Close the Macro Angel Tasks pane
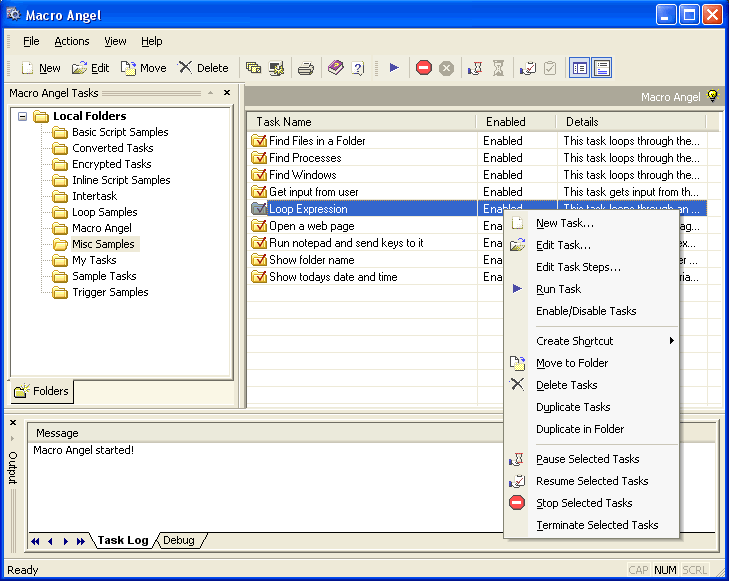This screenshot has width=729, height=581. 227,92
